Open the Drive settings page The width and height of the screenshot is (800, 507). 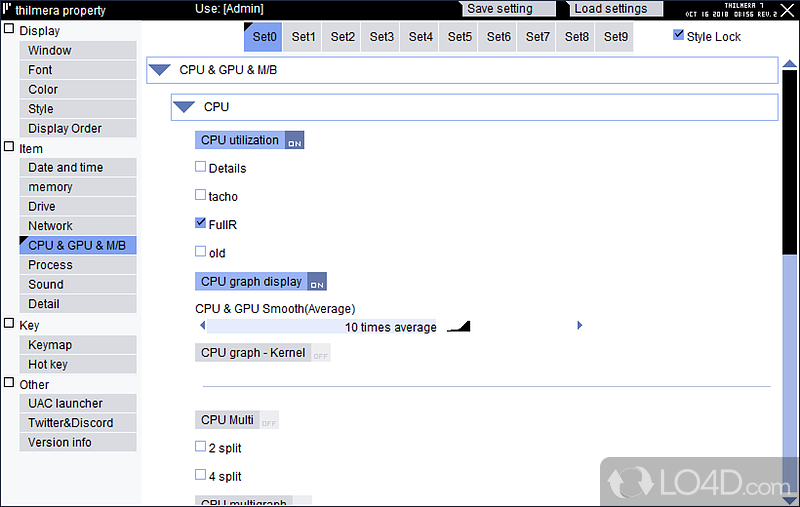pos(78,206)
